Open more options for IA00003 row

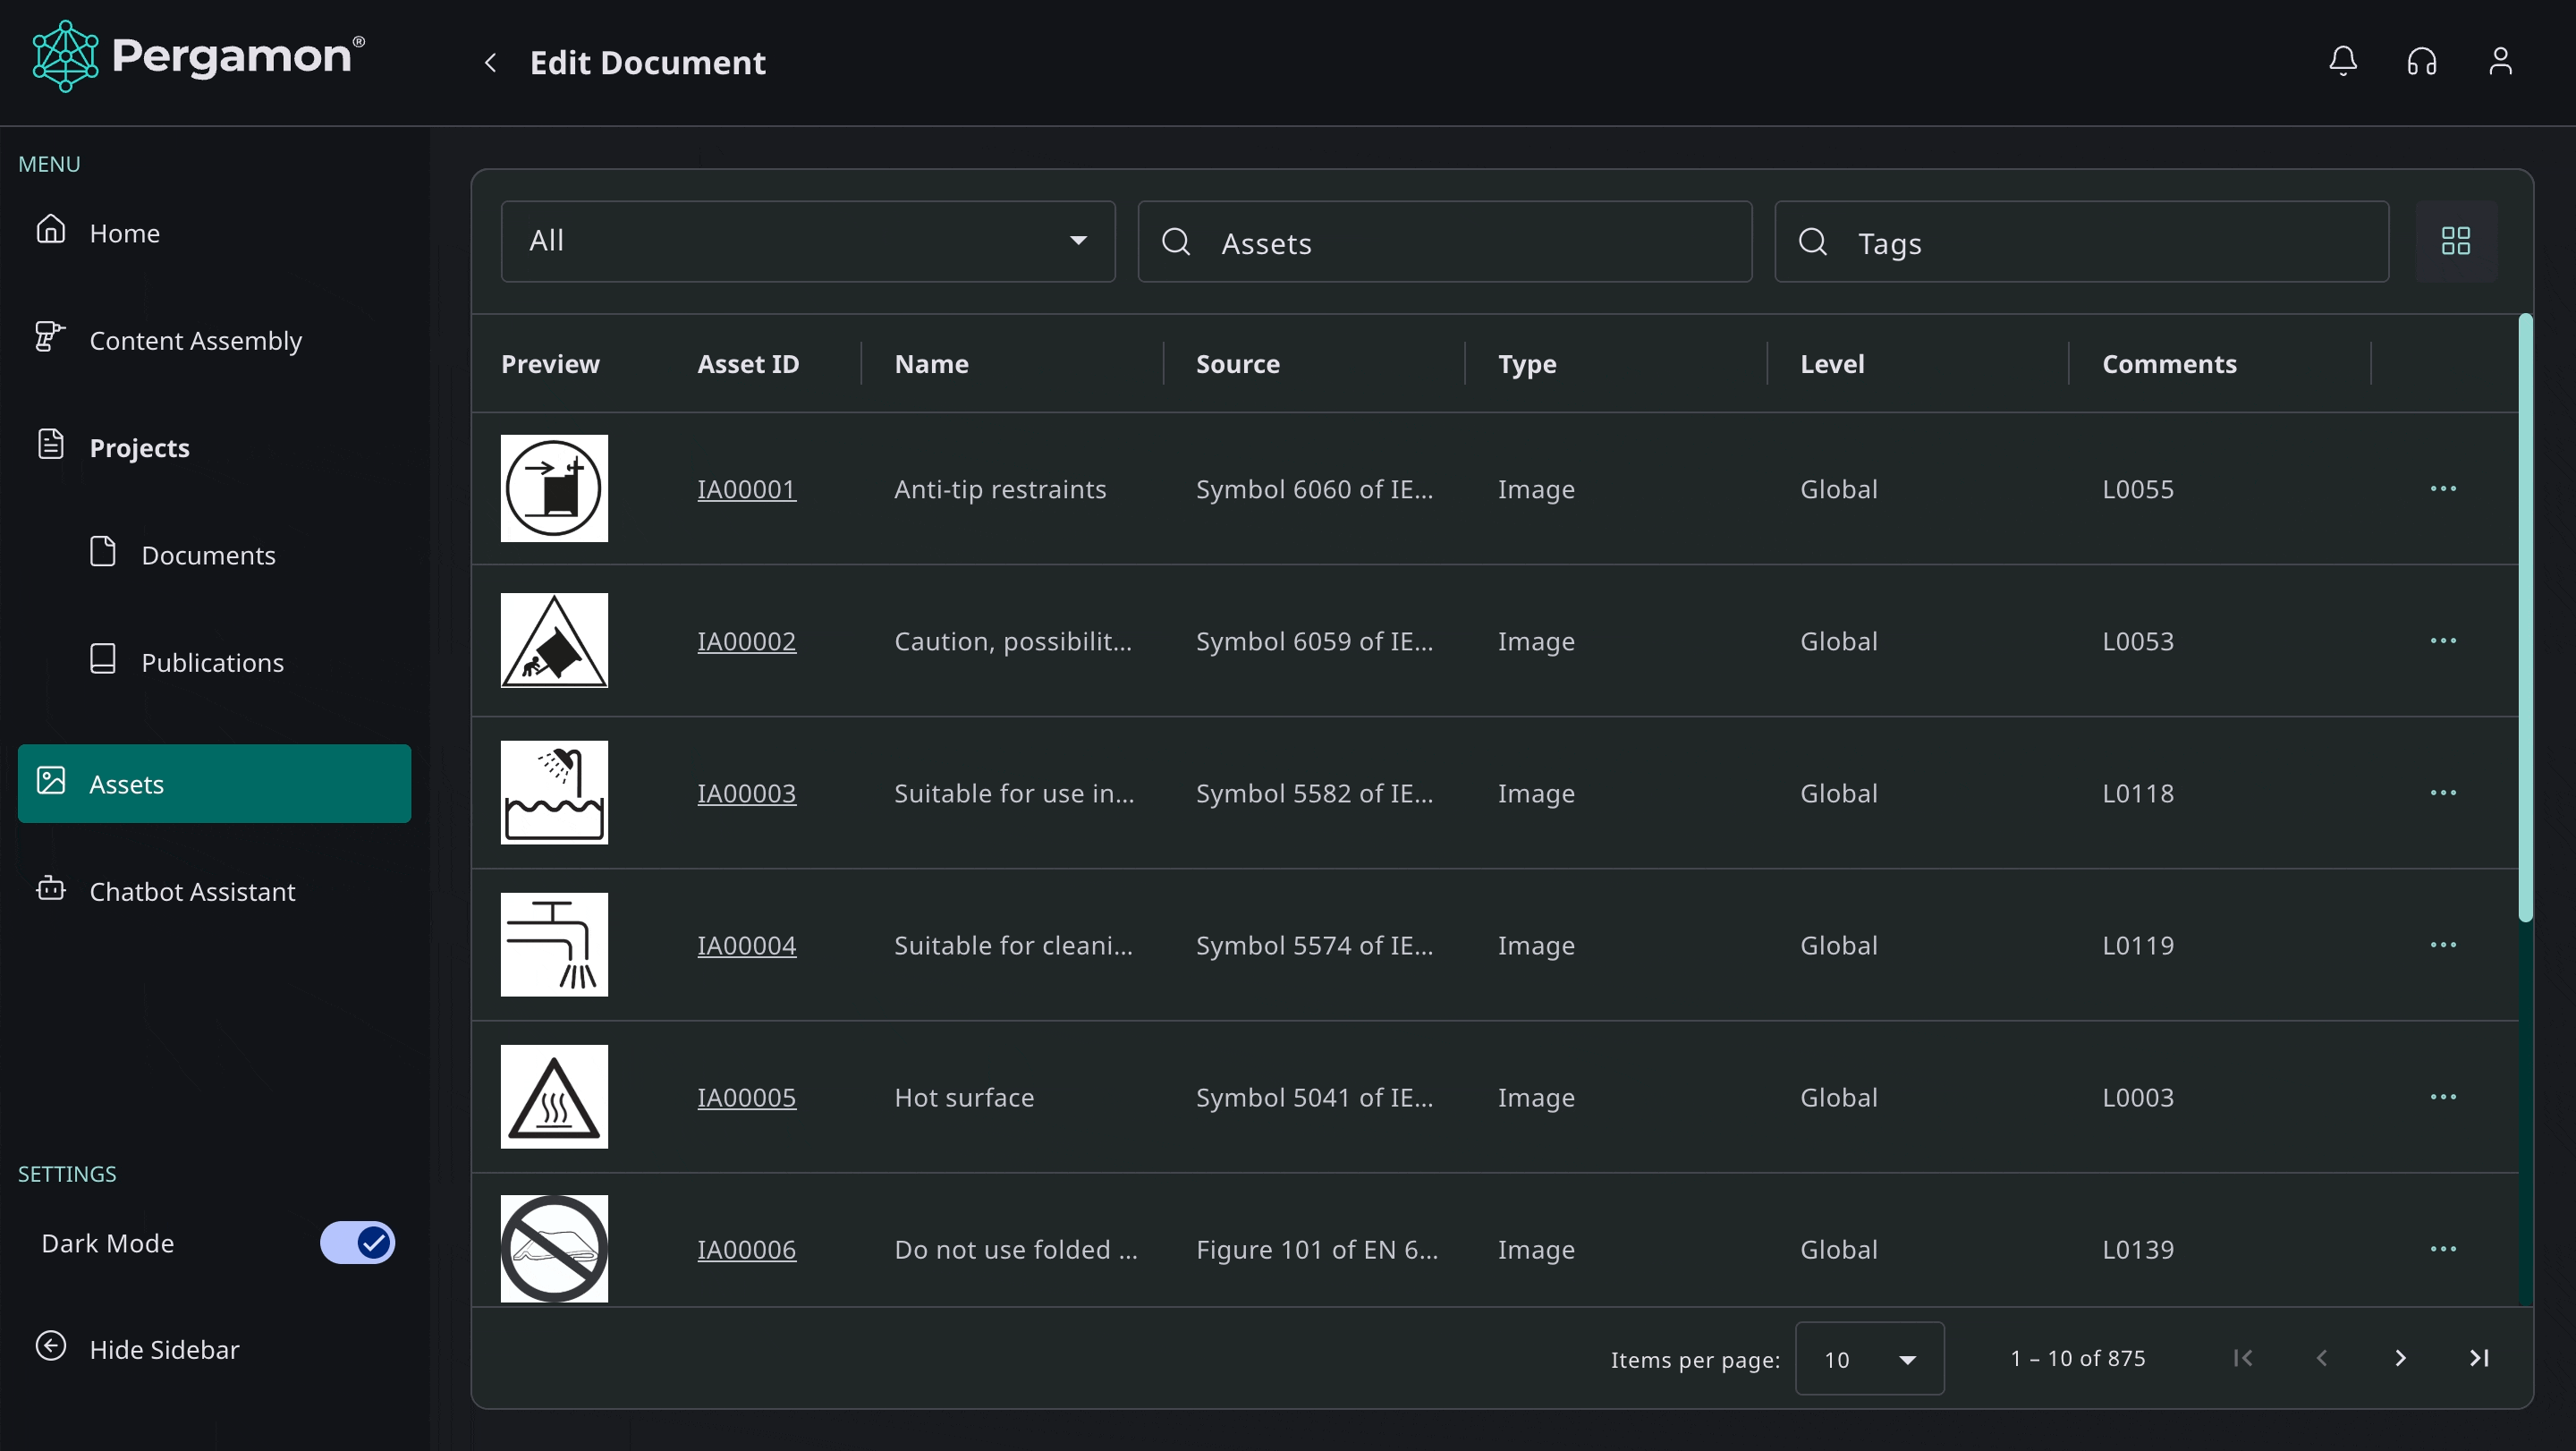[2443, 793]
